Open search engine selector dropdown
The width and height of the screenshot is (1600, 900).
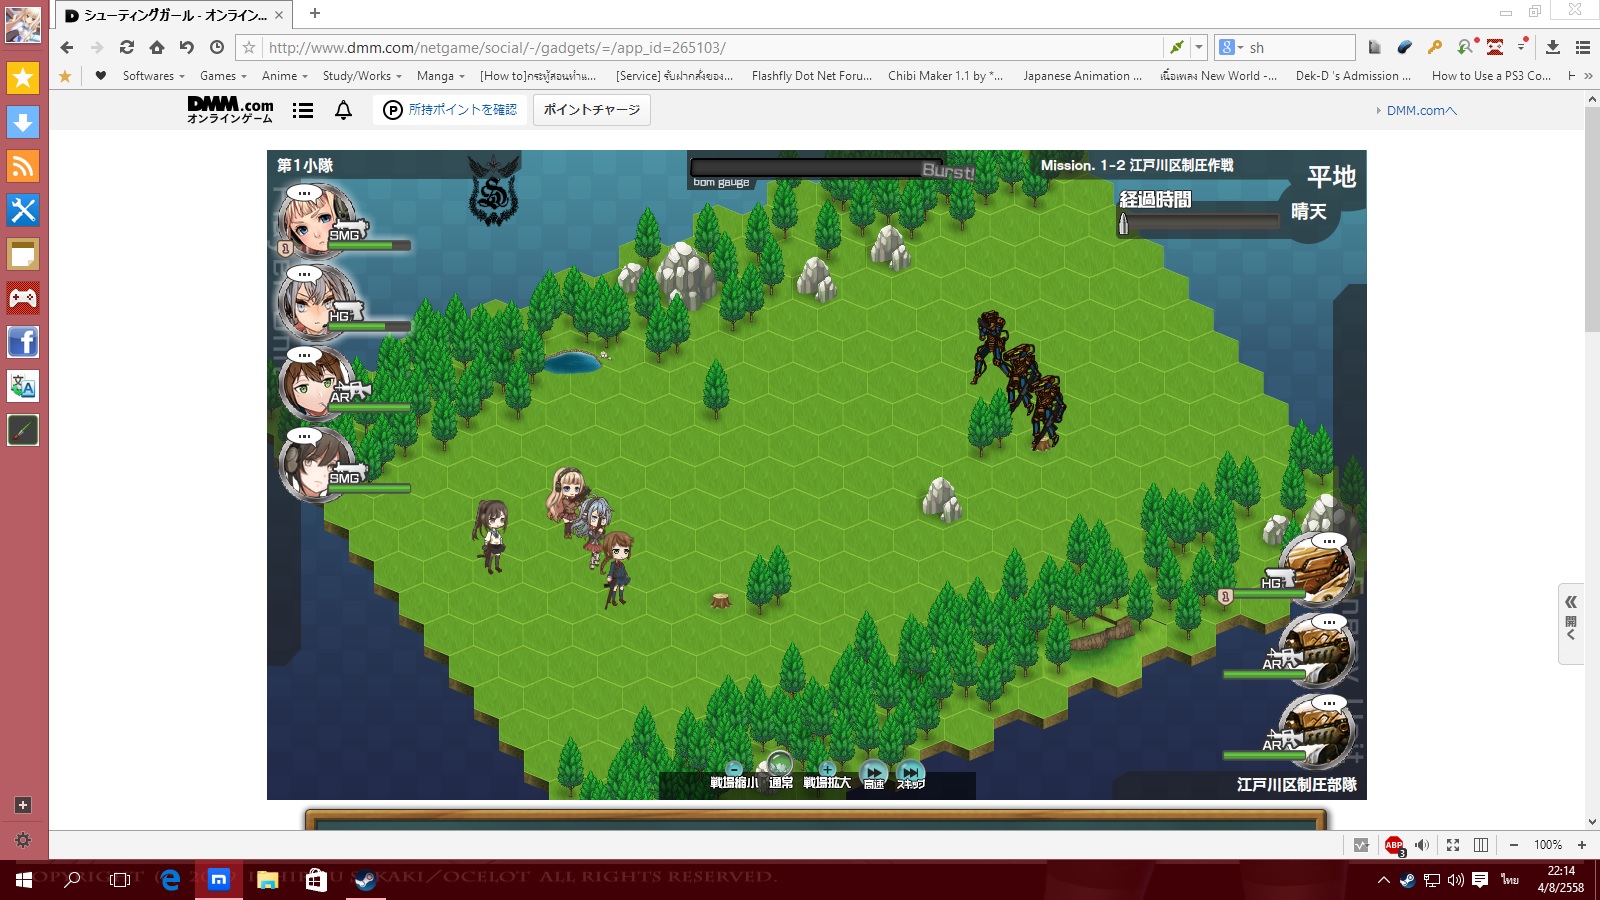pos(1230,47)
